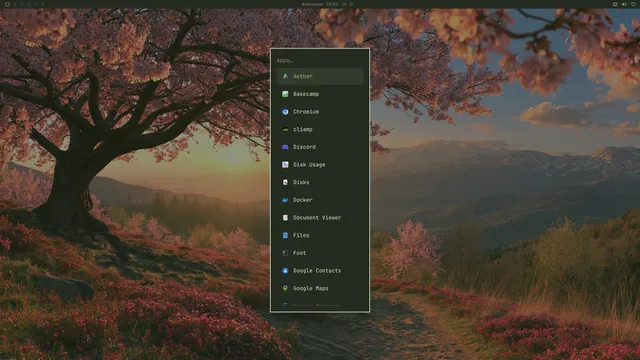Start Chromium using its blue icon
This screenshot has width=640, height=360.
tap(285, 111)
